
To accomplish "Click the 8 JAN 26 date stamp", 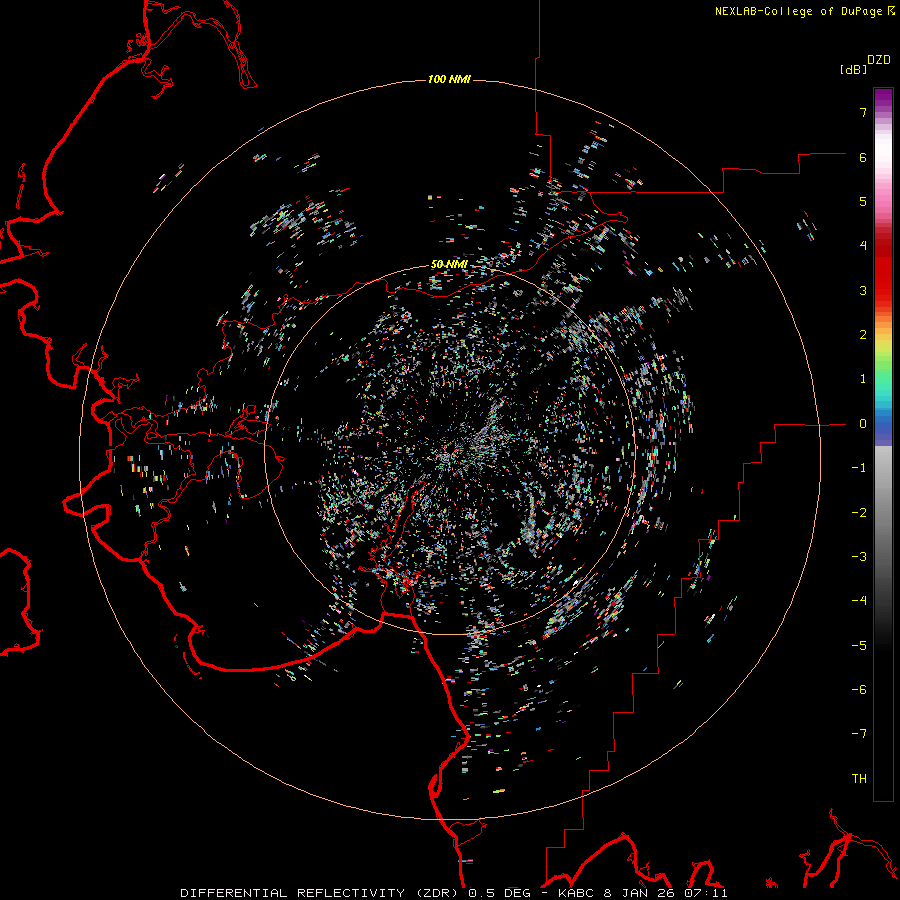I will pos(639,893).
